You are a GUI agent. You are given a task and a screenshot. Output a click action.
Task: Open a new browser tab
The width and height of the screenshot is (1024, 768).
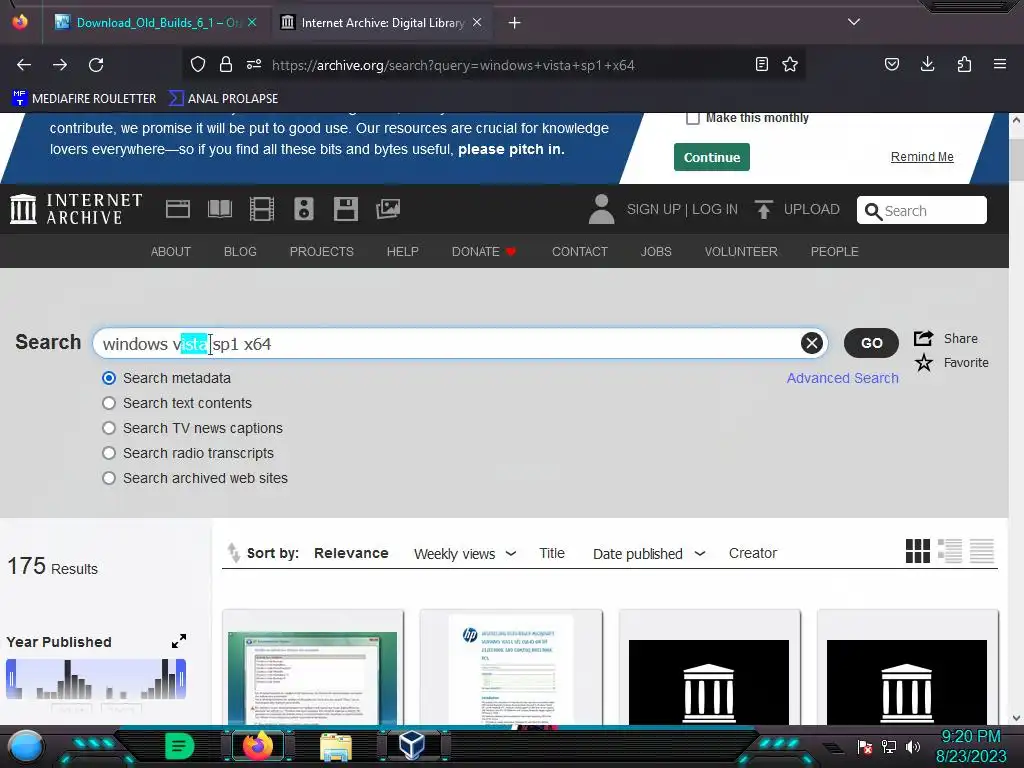(515, 23)
